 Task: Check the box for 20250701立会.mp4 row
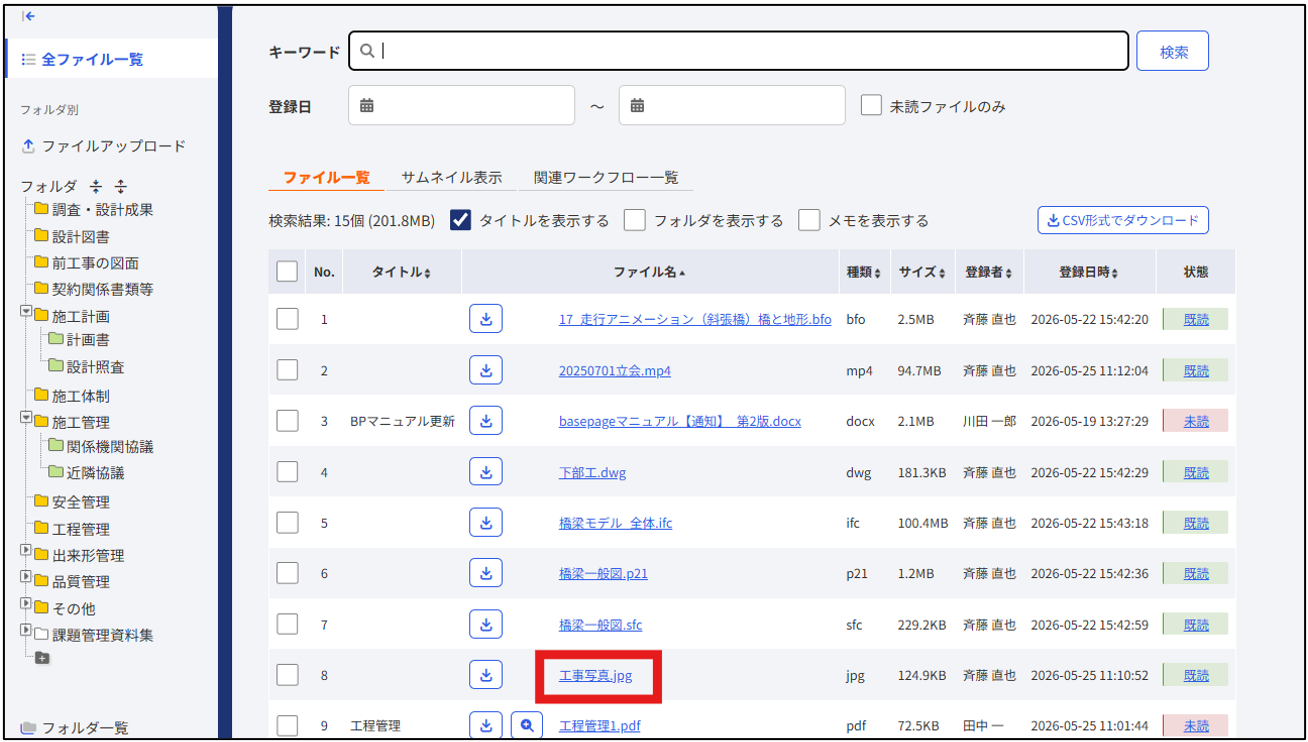coord(287,370)
